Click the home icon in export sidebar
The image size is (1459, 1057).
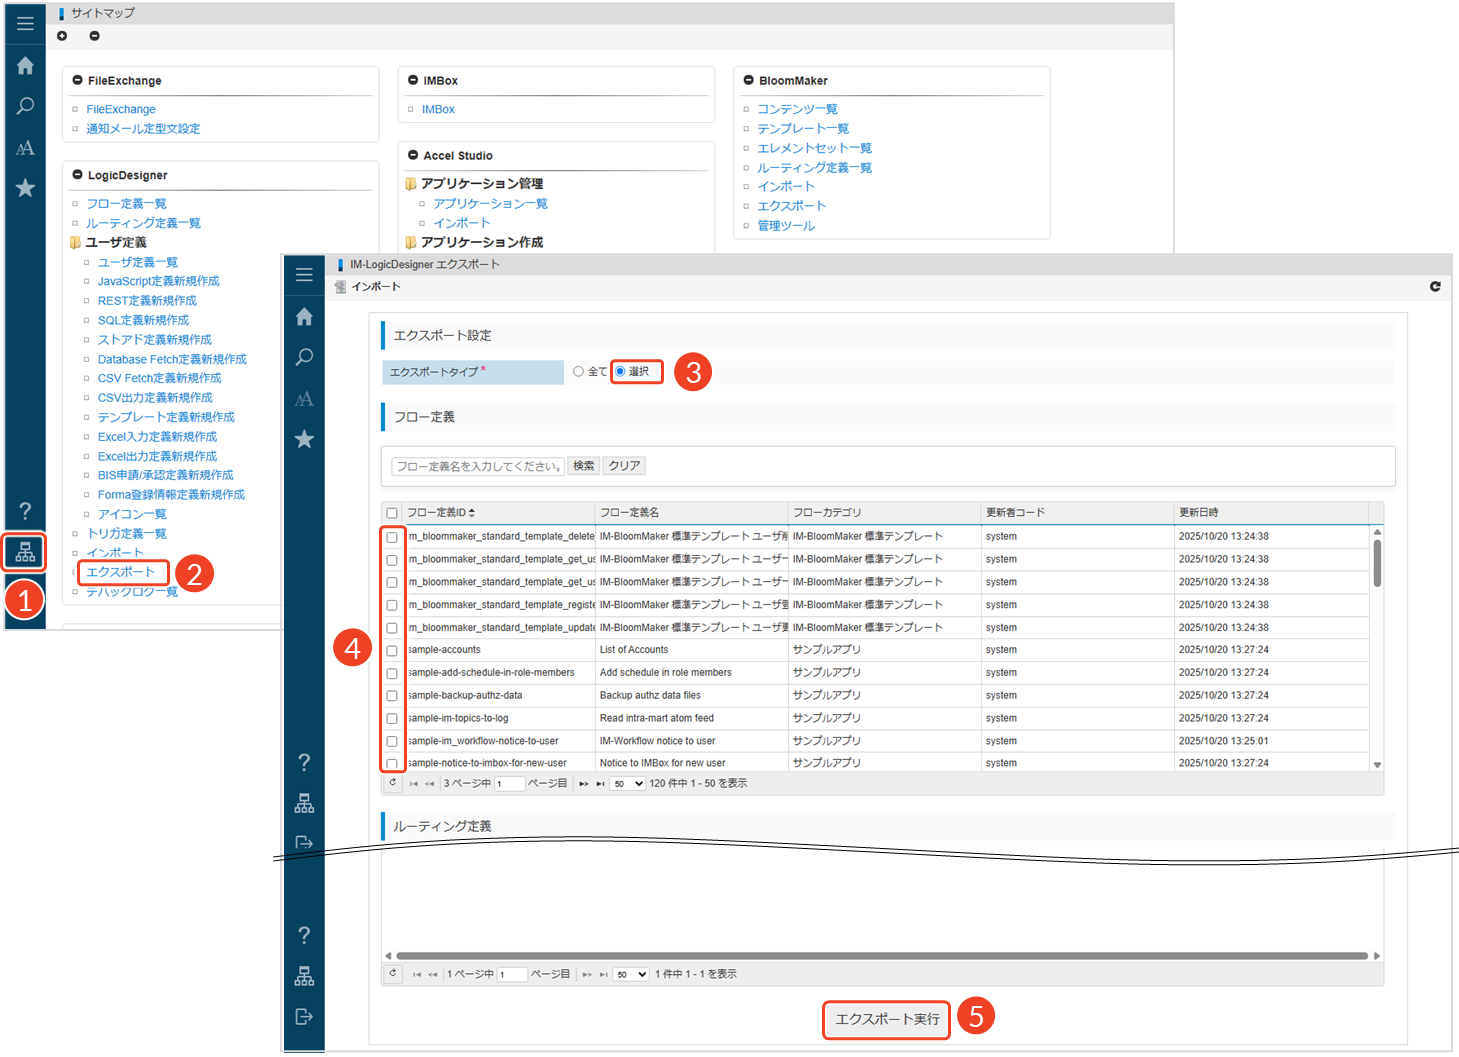click(x=304, y=317)
